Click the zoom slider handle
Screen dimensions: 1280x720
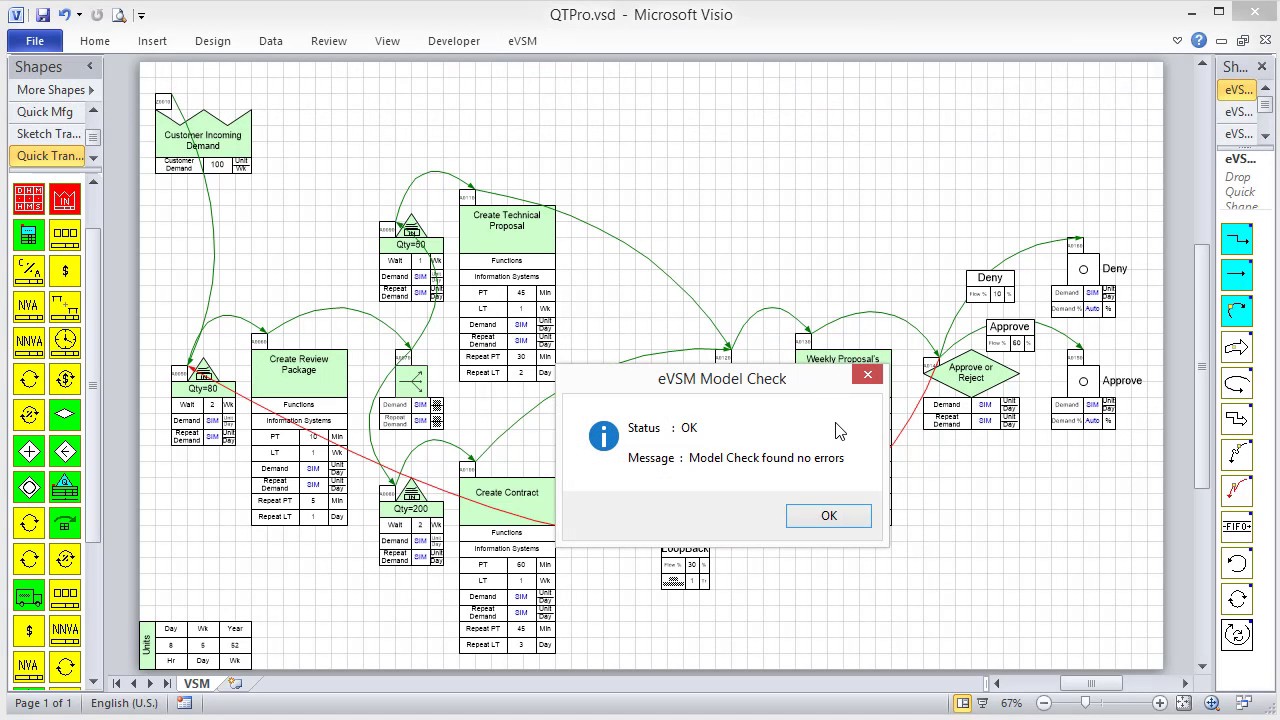[1085, 703]
